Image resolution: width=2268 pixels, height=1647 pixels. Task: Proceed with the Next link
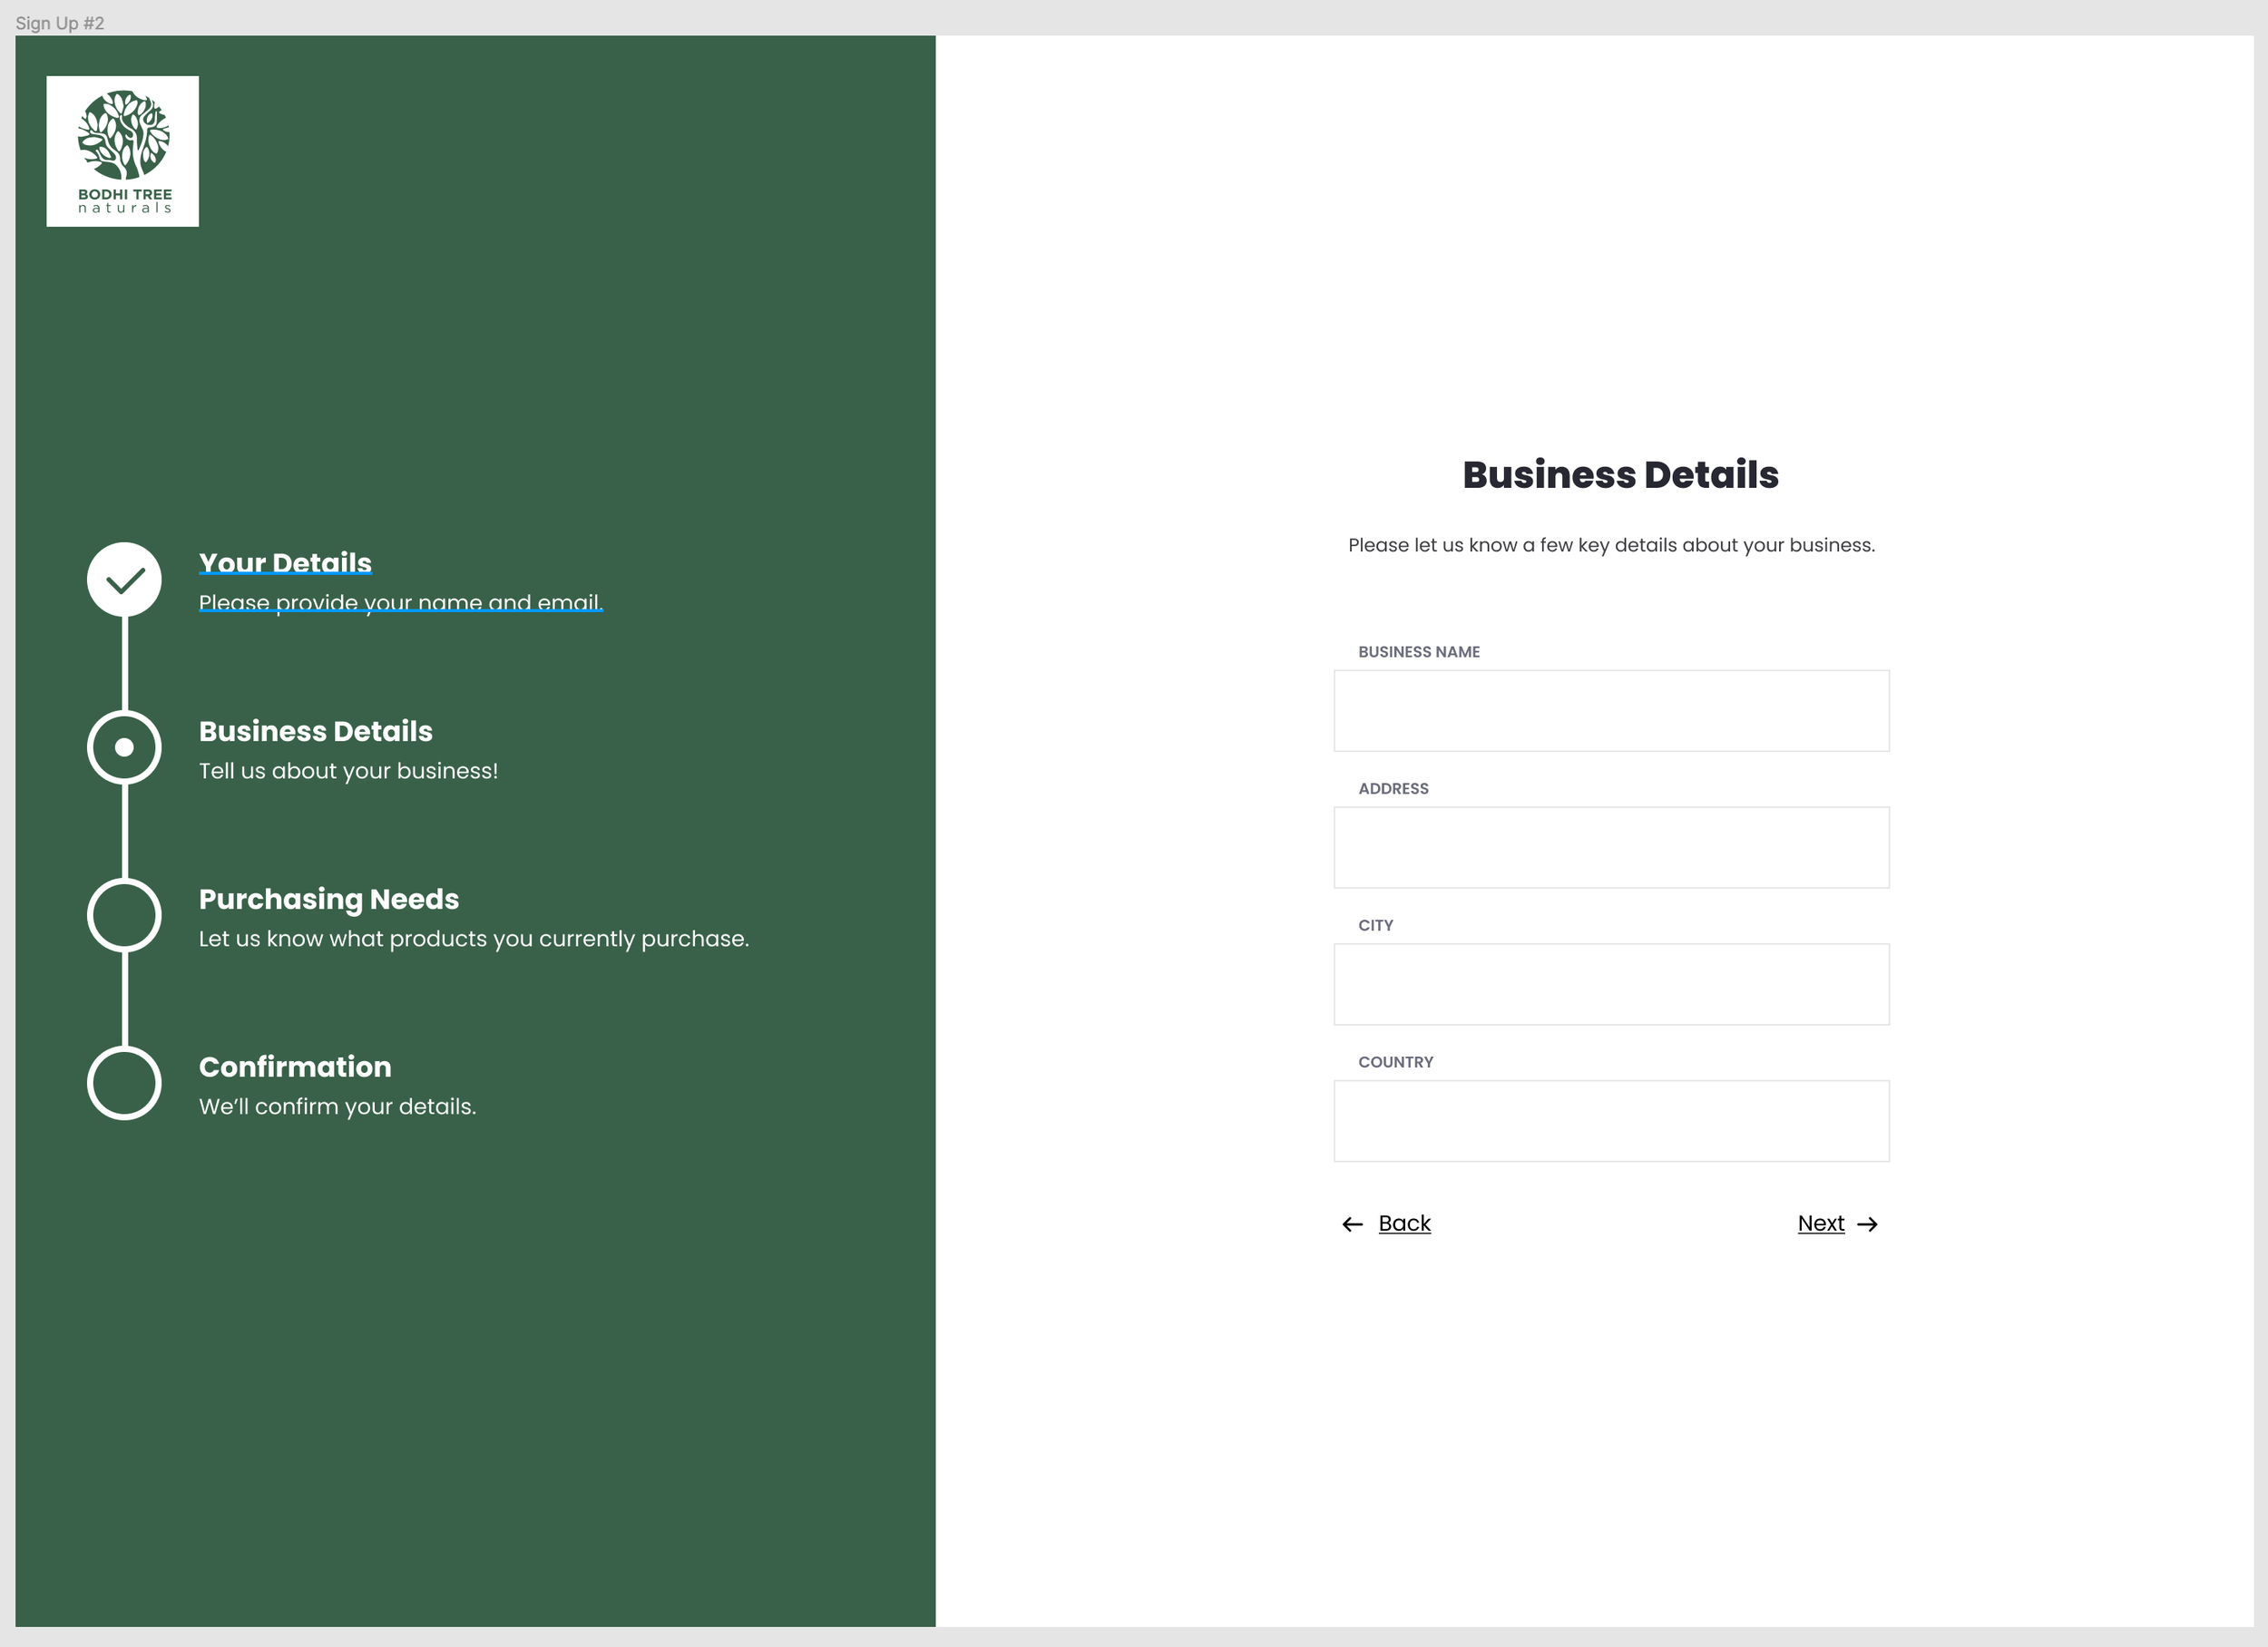[1821, 1224]
